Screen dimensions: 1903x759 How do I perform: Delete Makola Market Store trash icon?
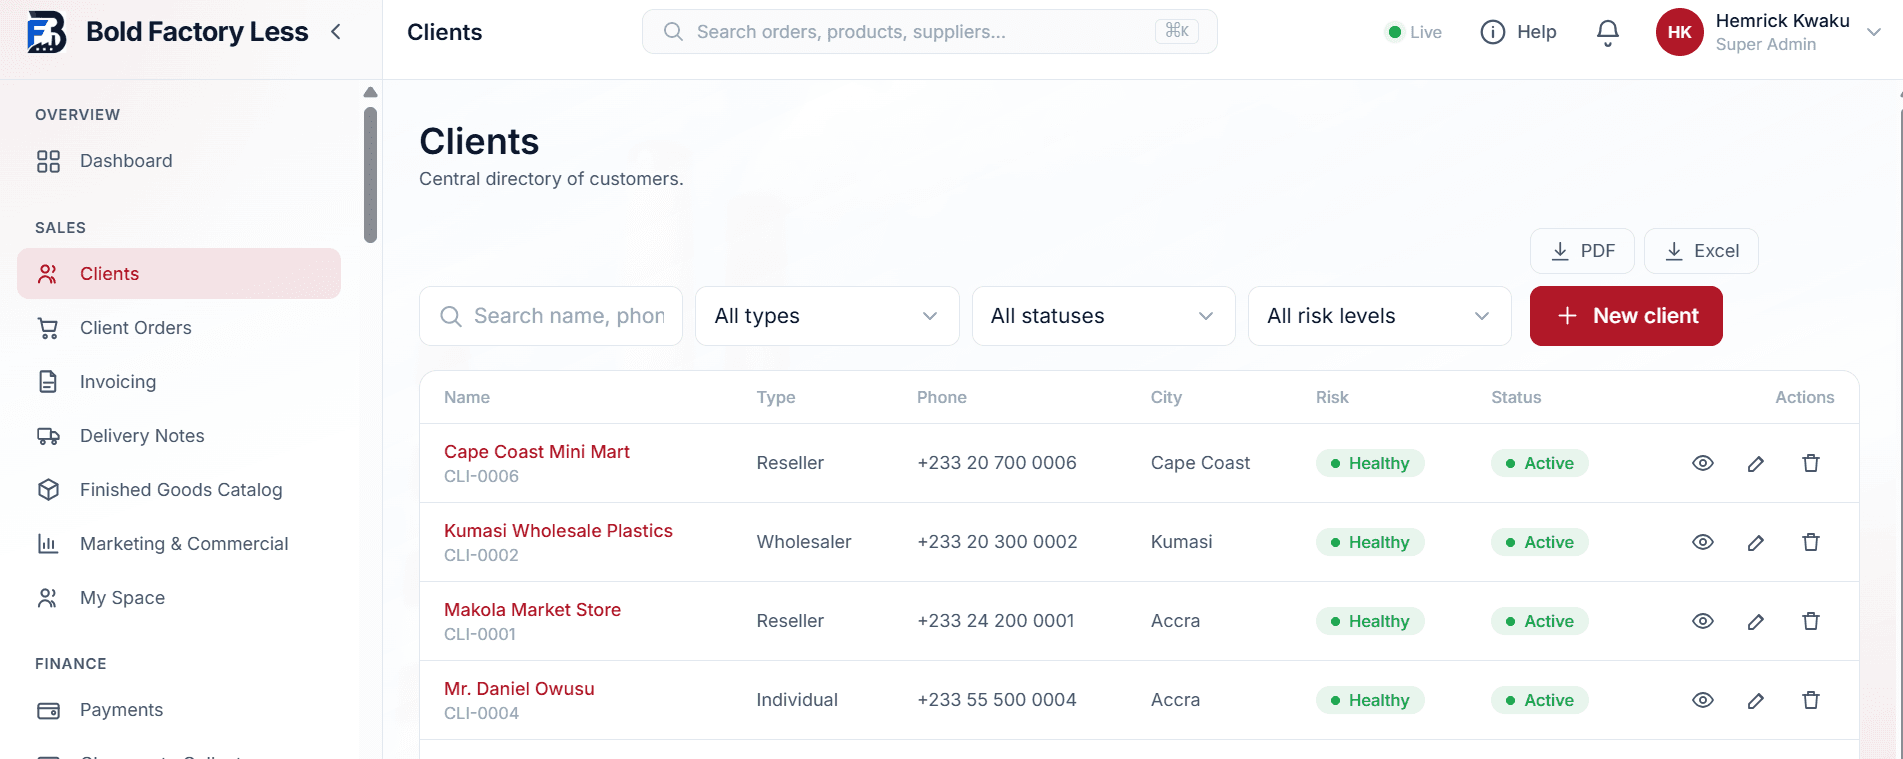pos(1811,621)
